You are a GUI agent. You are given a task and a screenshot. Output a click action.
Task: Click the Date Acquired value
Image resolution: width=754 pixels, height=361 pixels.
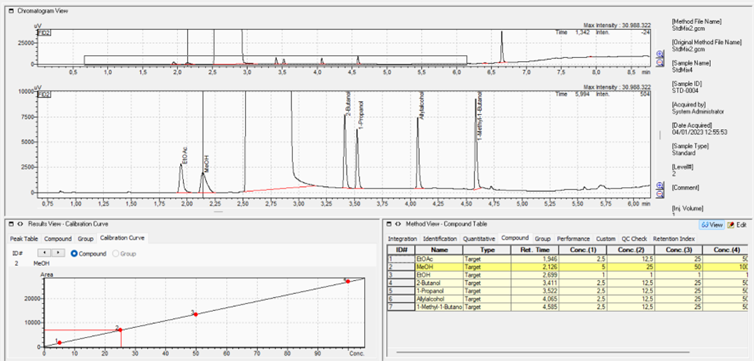pos(699,132)
